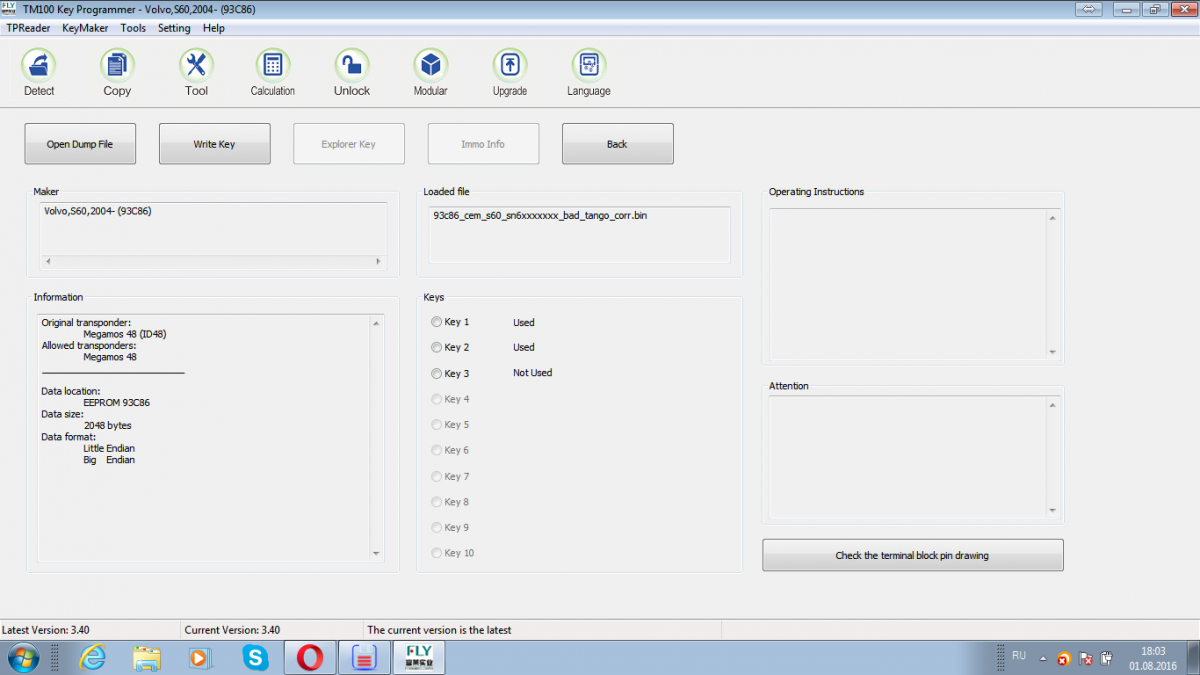This screenshot has width=1200, height=675.
Task: Select the Key 1 radio button
Action: [436, 322]
